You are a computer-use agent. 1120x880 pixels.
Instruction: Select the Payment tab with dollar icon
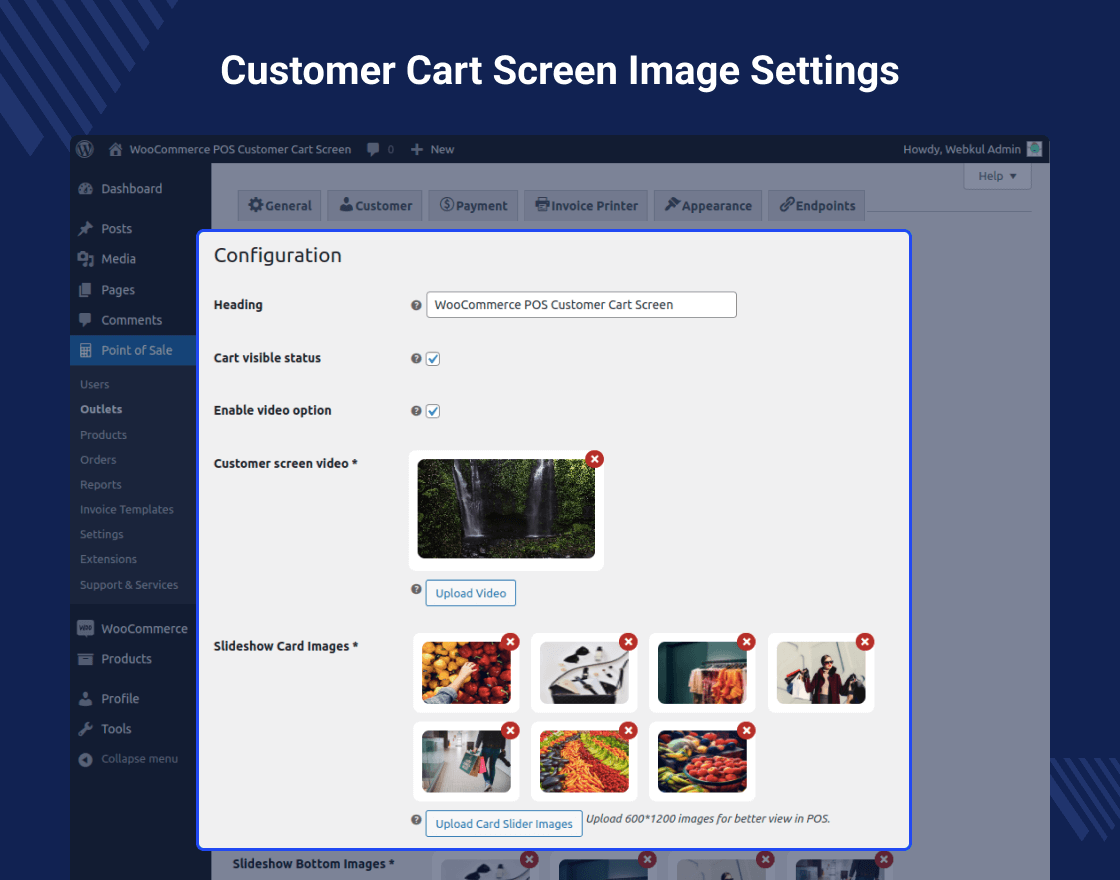(448, 205)
